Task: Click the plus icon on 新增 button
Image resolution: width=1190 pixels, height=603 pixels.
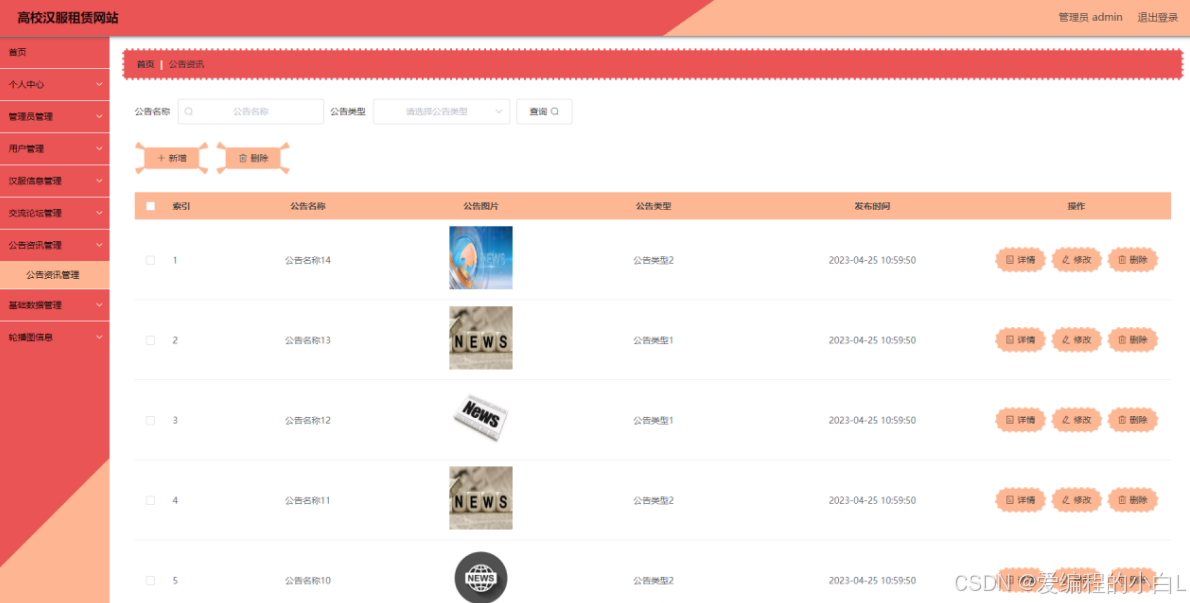Action: 161,159
